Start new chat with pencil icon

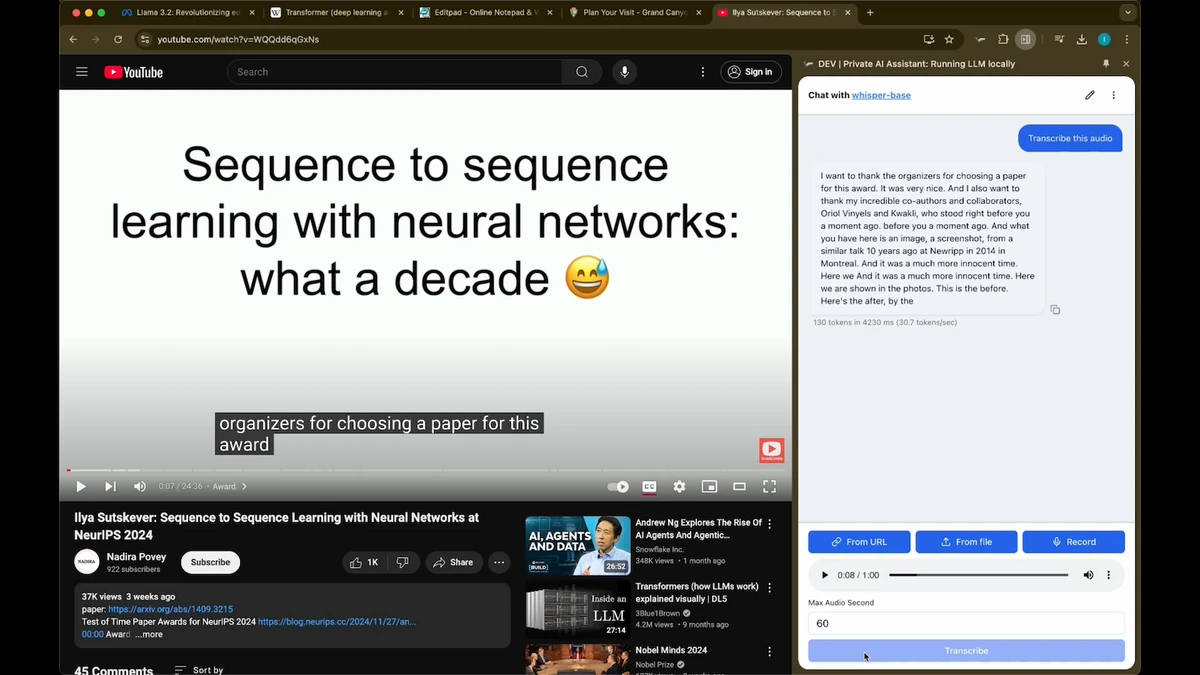tap(1090, 95)
